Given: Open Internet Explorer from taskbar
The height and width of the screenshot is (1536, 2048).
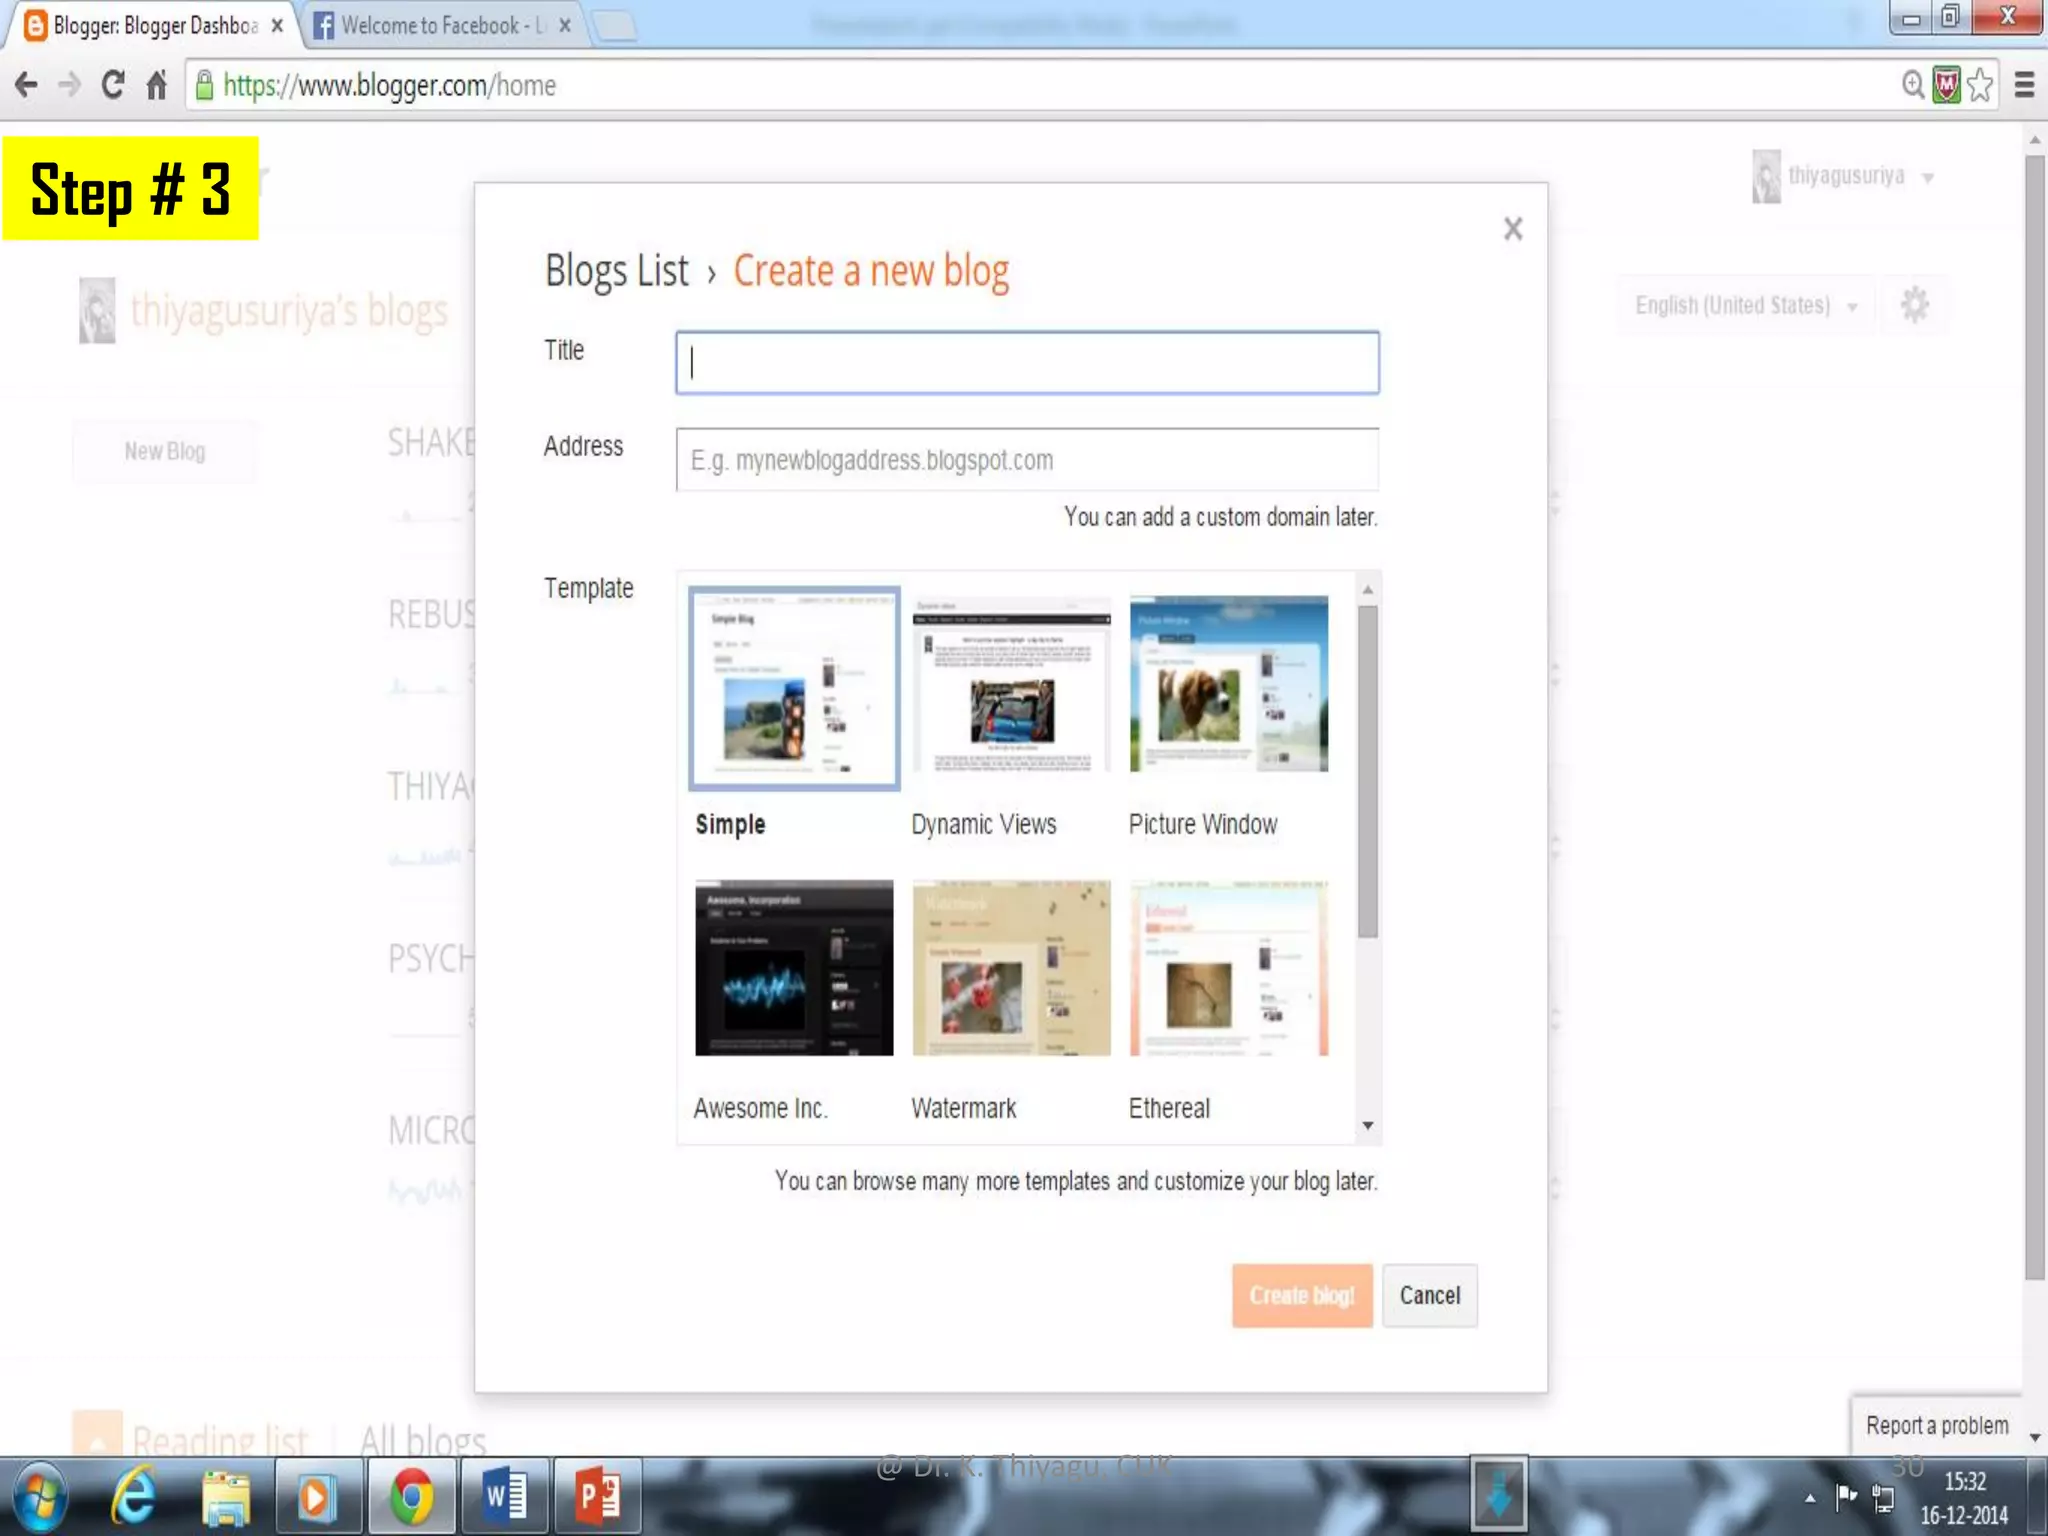Looking at the screenshot, I should pyautogui.click(x=134, y=1496).
